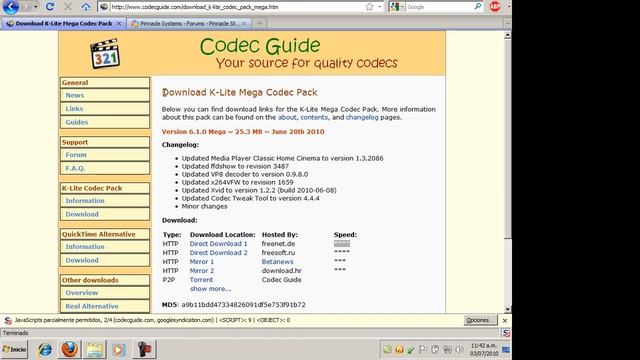This screenshot has height=360, width=640.
Task: Open the list all tabs dropdown
Action: pyautogui.click(x=508, y=24)
